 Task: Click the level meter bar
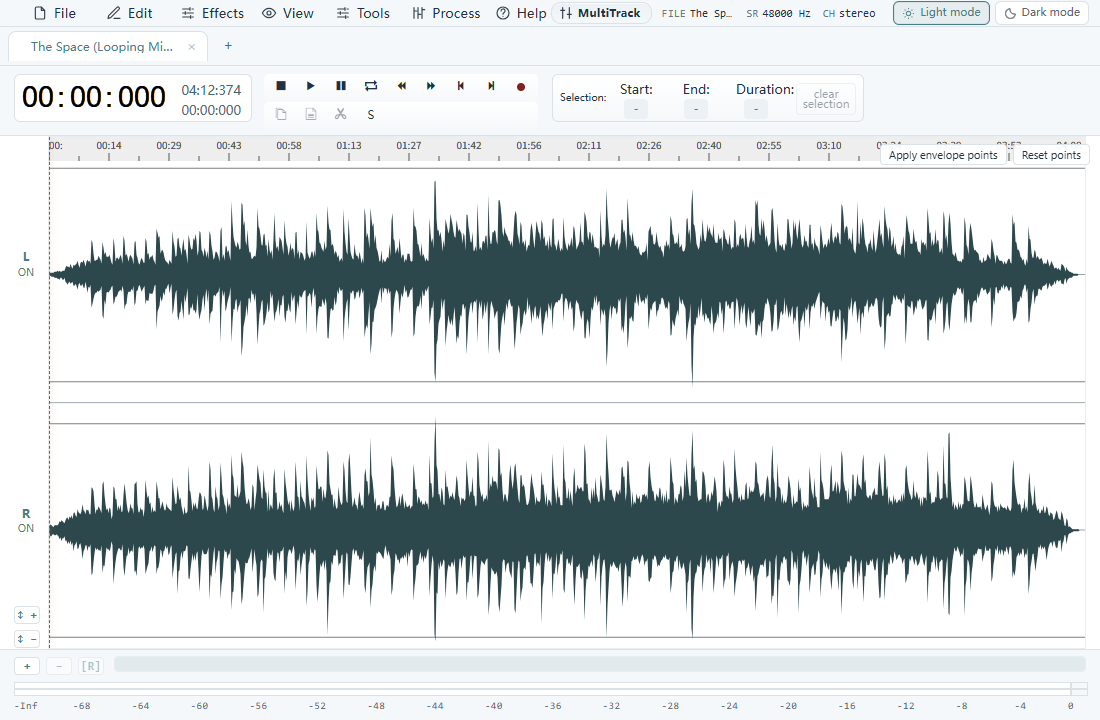point(551,688)
